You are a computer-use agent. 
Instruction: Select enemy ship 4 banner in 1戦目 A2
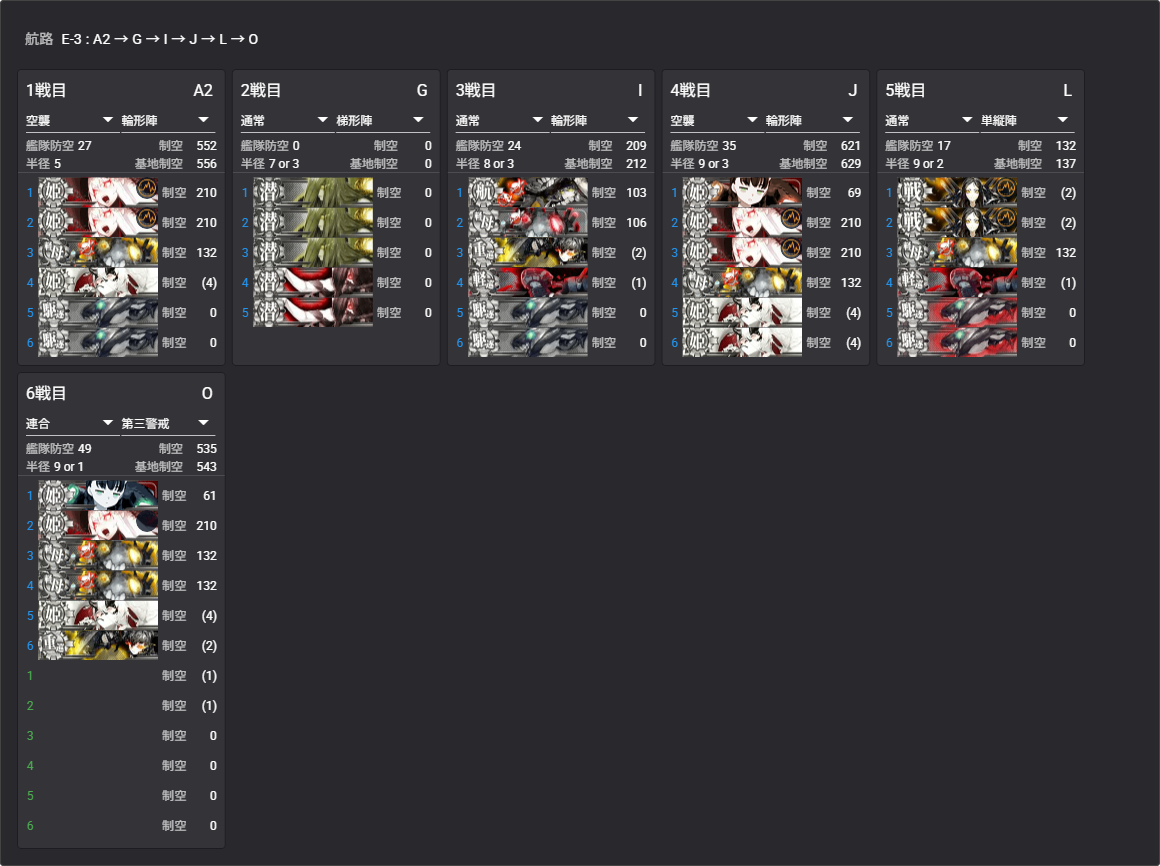(x=98, y=283)
